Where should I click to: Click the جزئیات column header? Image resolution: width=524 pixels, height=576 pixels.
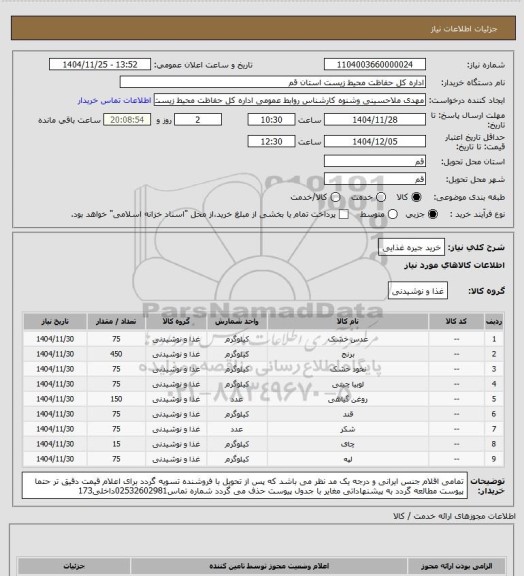point(74,566)
